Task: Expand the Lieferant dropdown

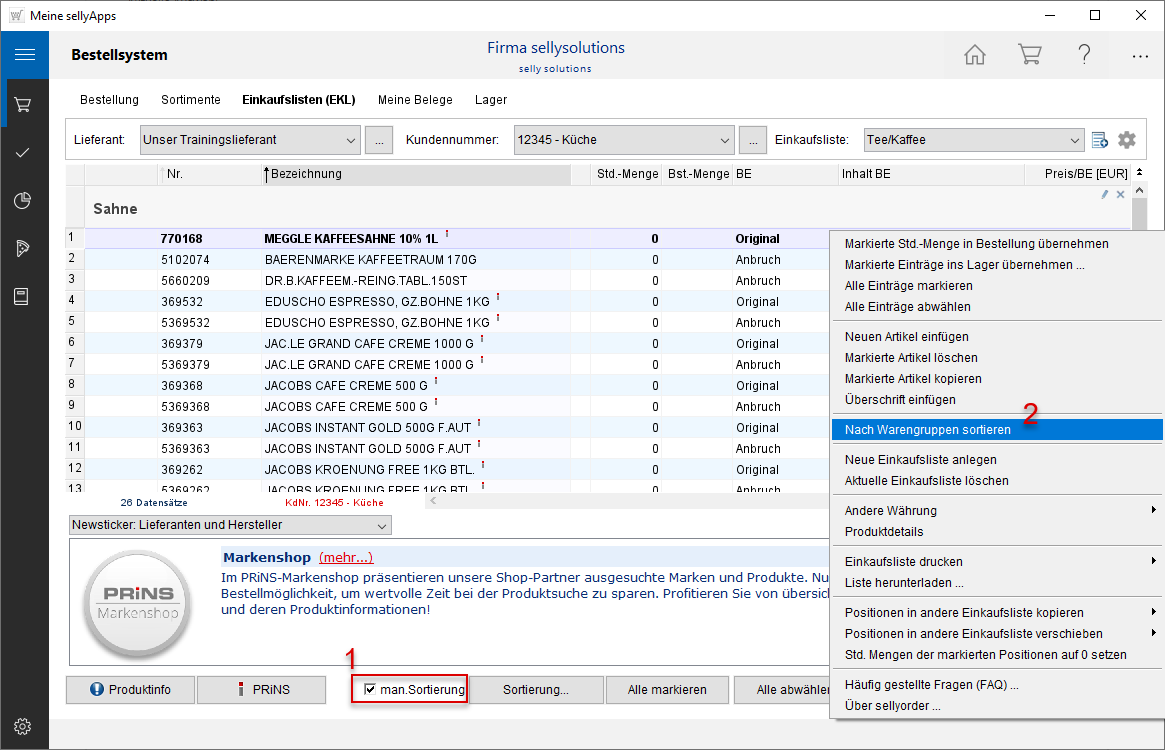Action: click(x=349, y=140)
